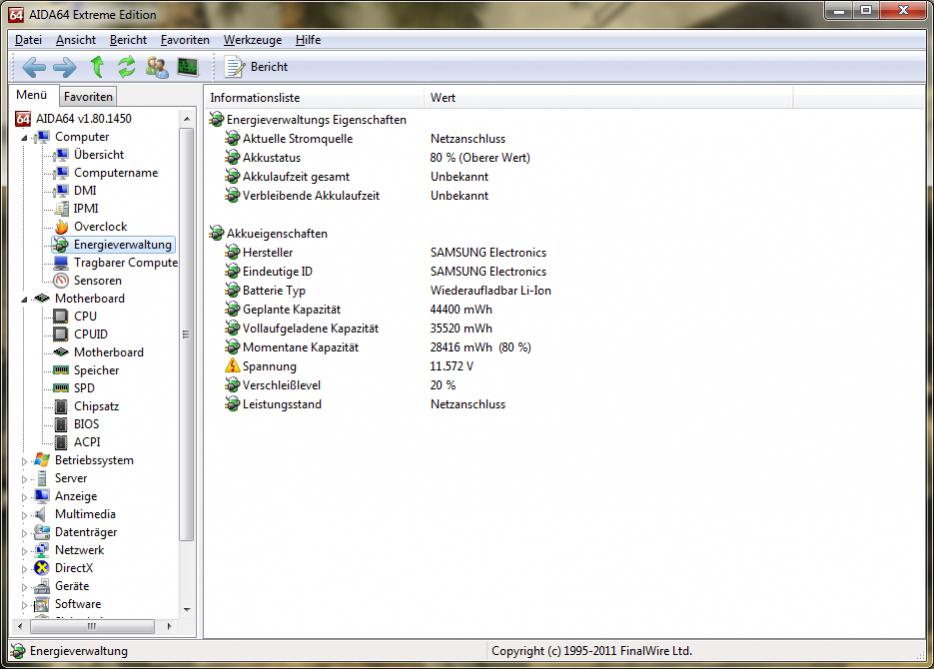Click the horizontal scrollbar thumb in tree
Screen dimensions: 934x669
coord(92,626)
